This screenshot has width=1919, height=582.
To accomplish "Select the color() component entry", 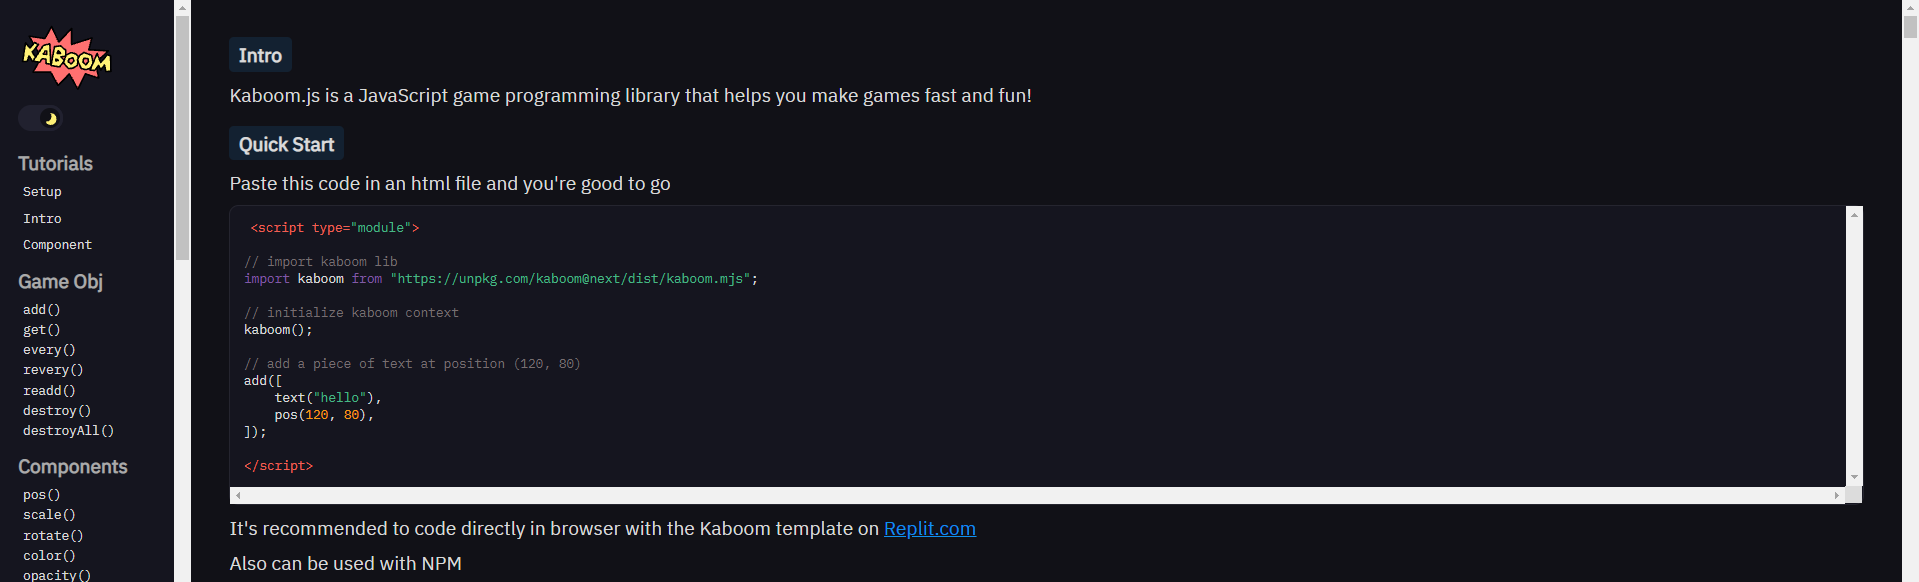I will (x=49, y=555).
